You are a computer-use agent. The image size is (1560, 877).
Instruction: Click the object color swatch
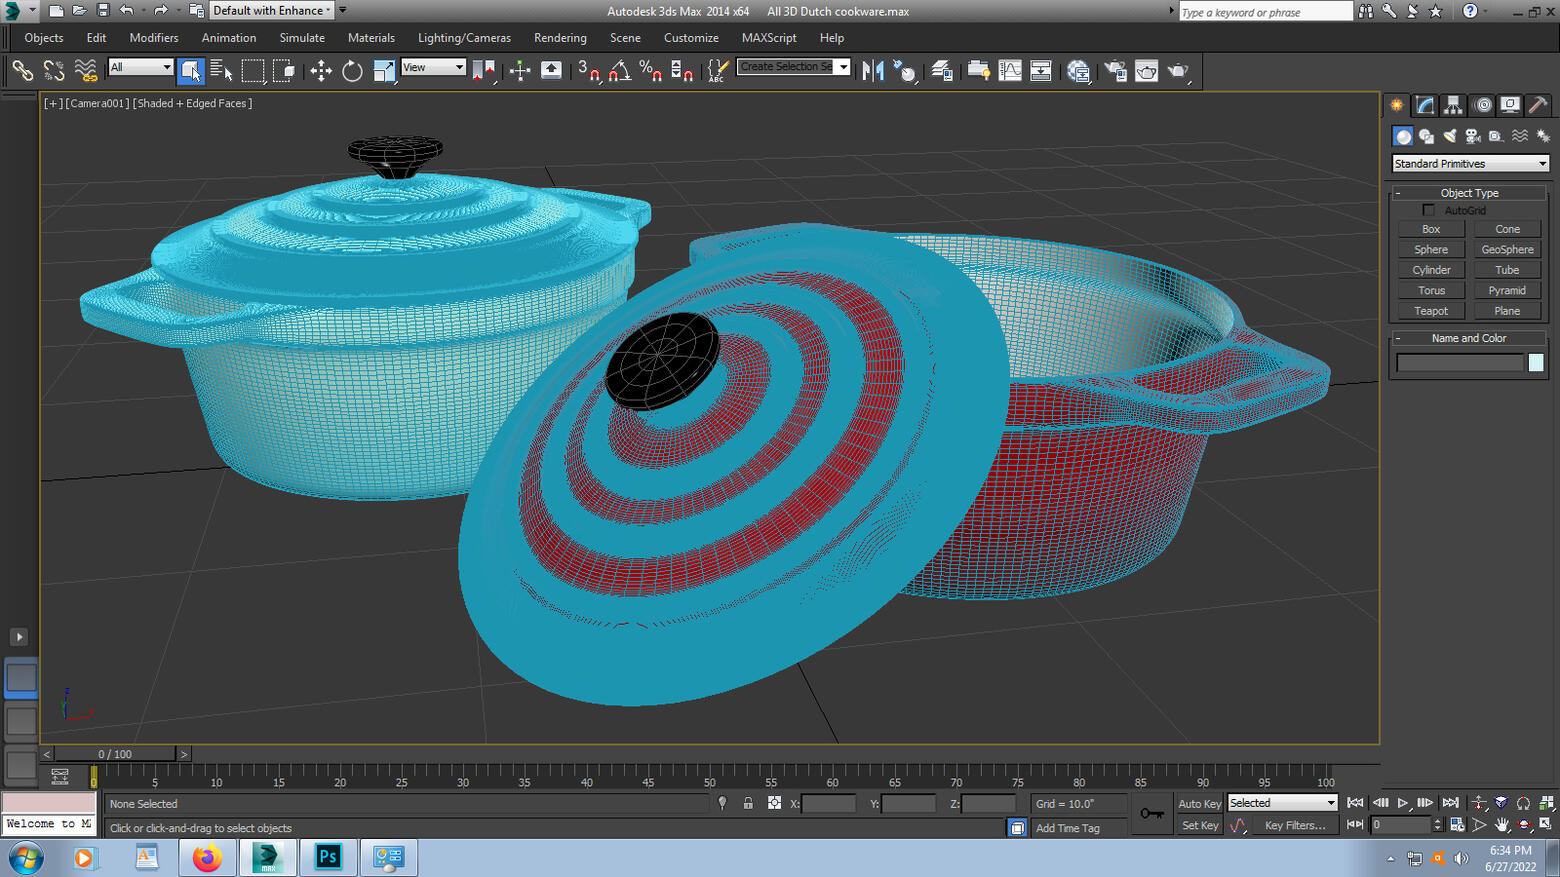click(1536, 363)
